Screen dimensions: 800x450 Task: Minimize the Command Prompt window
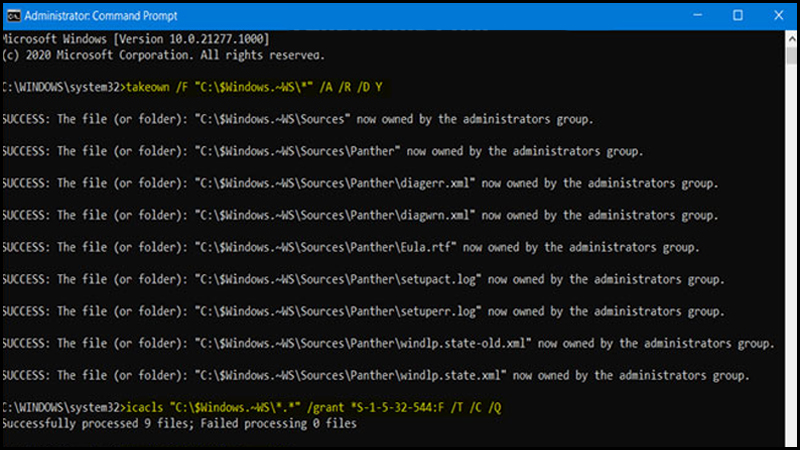coord(697,15)
